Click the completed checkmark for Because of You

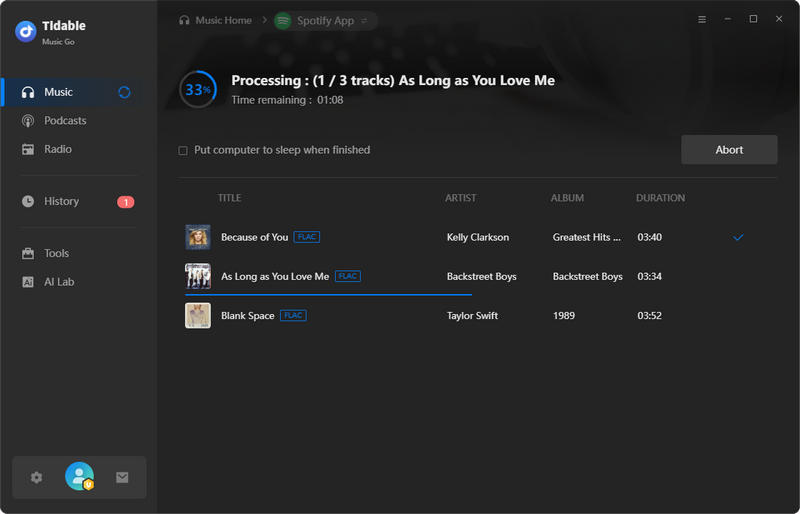click(x=738, y=237)
